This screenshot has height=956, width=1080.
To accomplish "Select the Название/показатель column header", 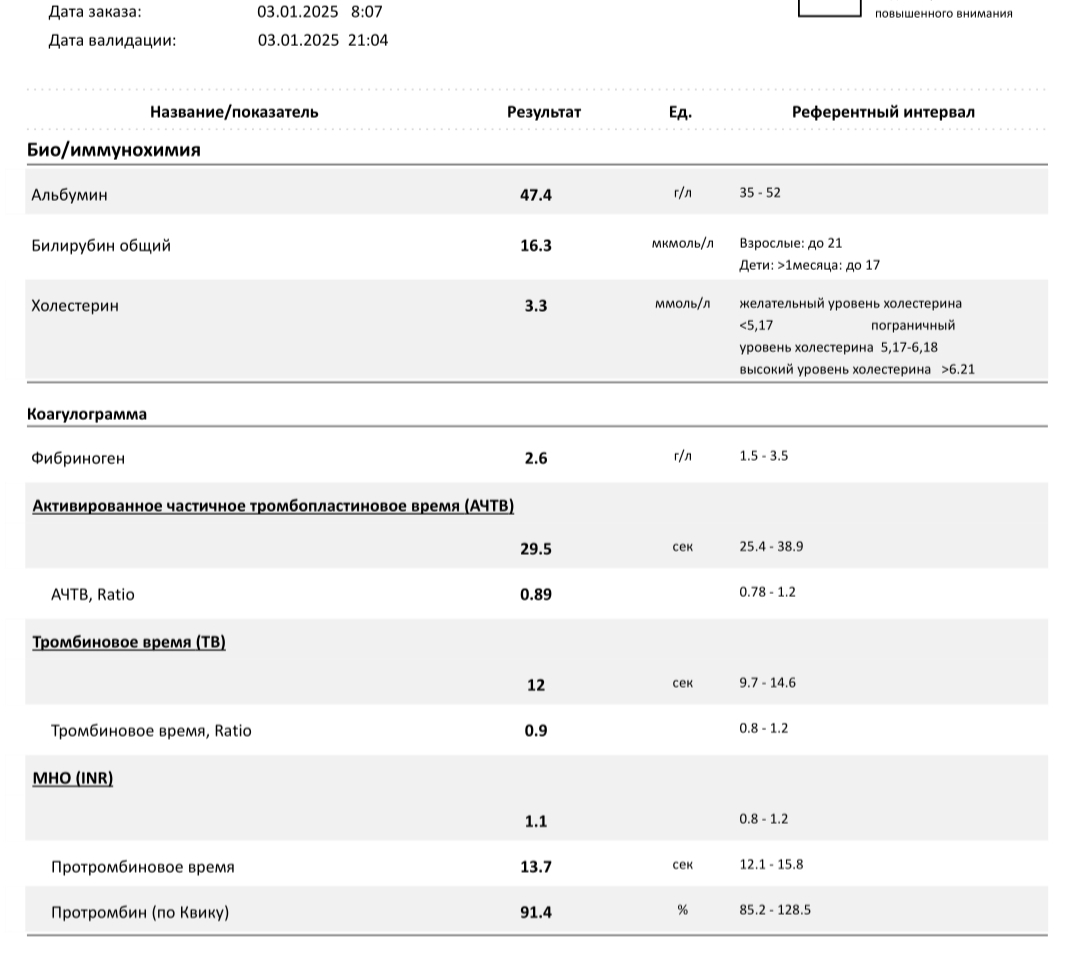I will click(x=234, y=112).
